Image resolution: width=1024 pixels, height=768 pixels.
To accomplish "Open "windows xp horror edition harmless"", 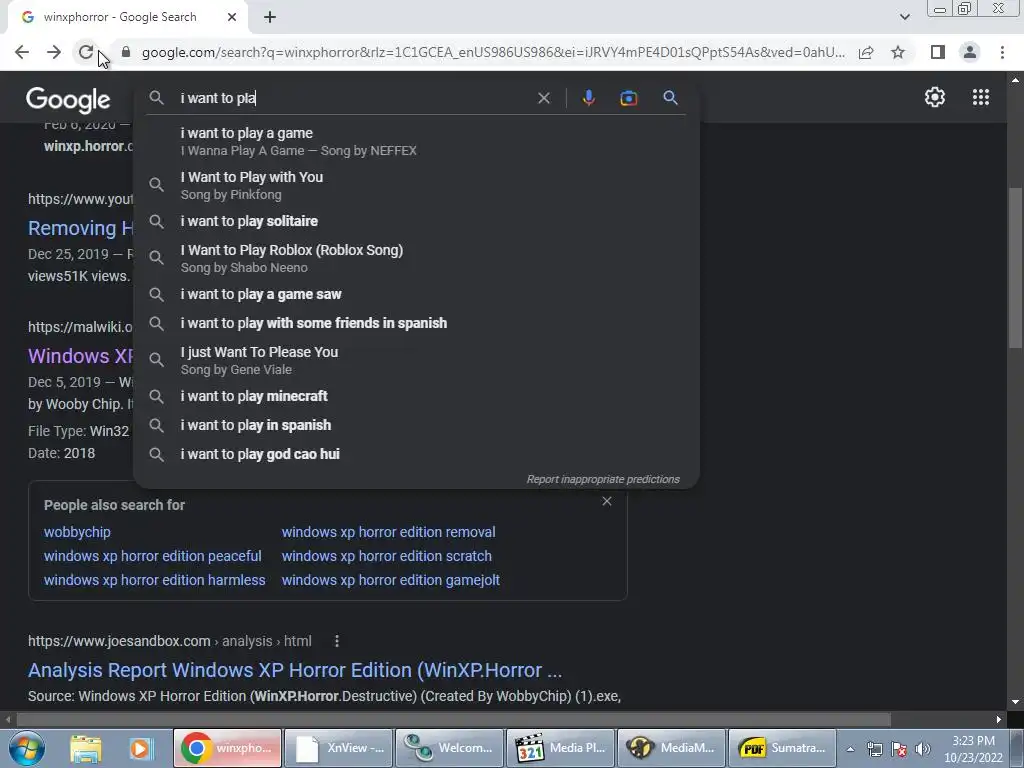I will [155, 580].
